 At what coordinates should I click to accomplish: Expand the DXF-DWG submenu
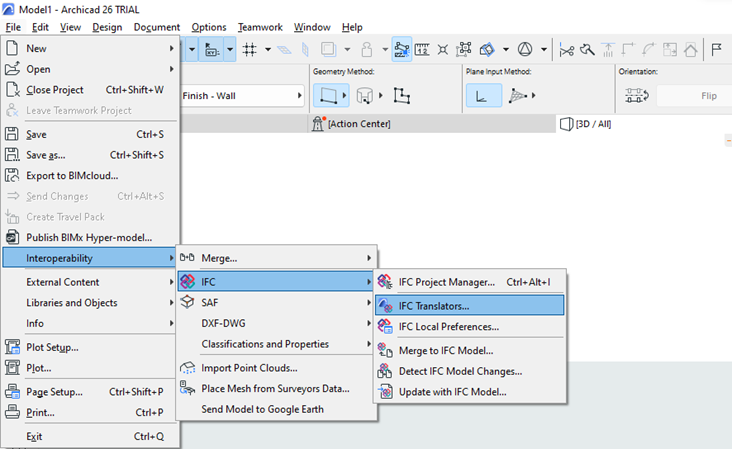[x=276, y=323]
